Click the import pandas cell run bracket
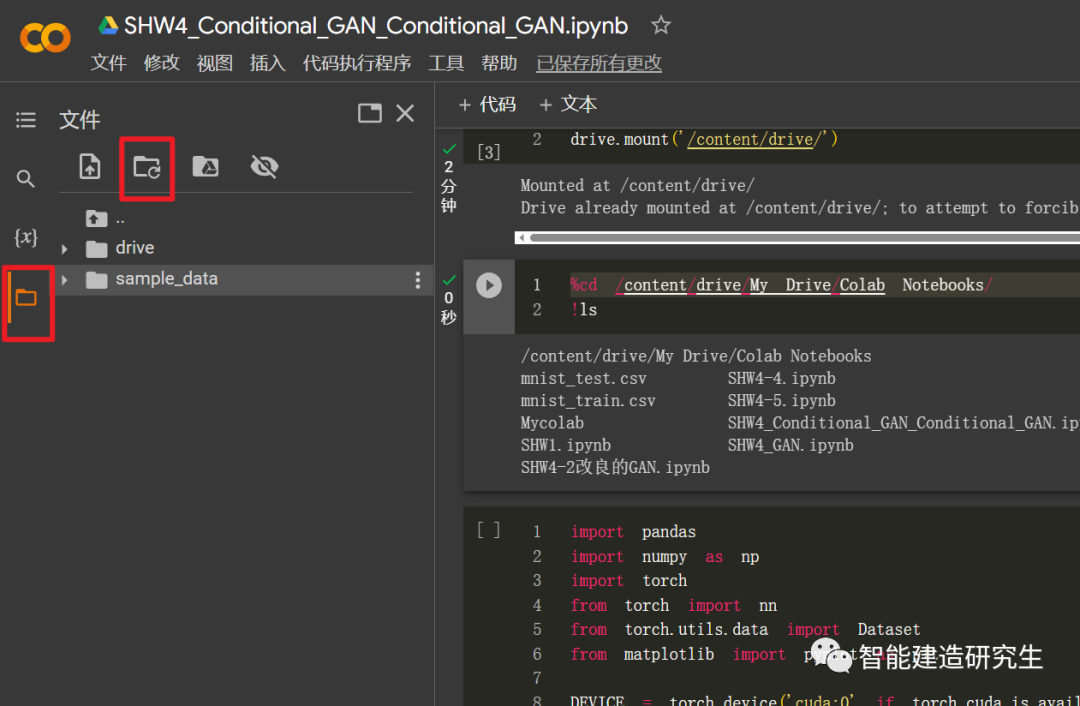 tap(489, 530)
